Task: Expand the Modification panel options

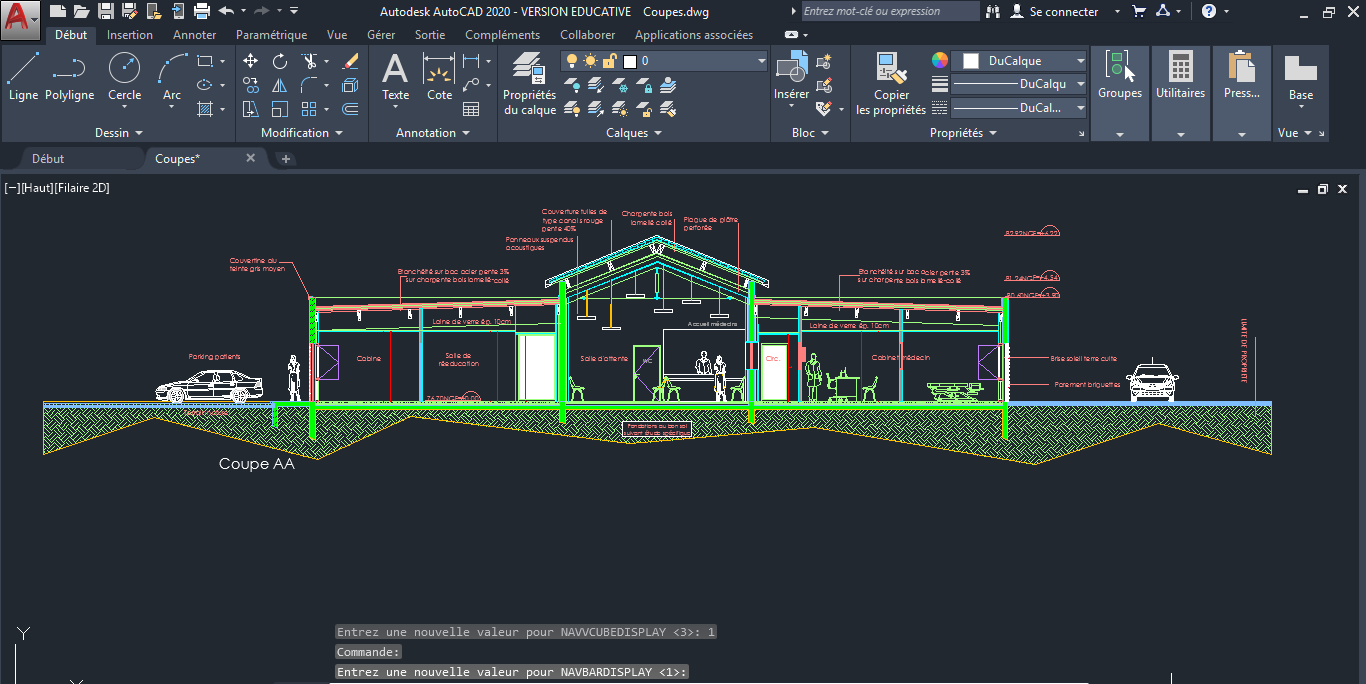Action: point(302,133)
